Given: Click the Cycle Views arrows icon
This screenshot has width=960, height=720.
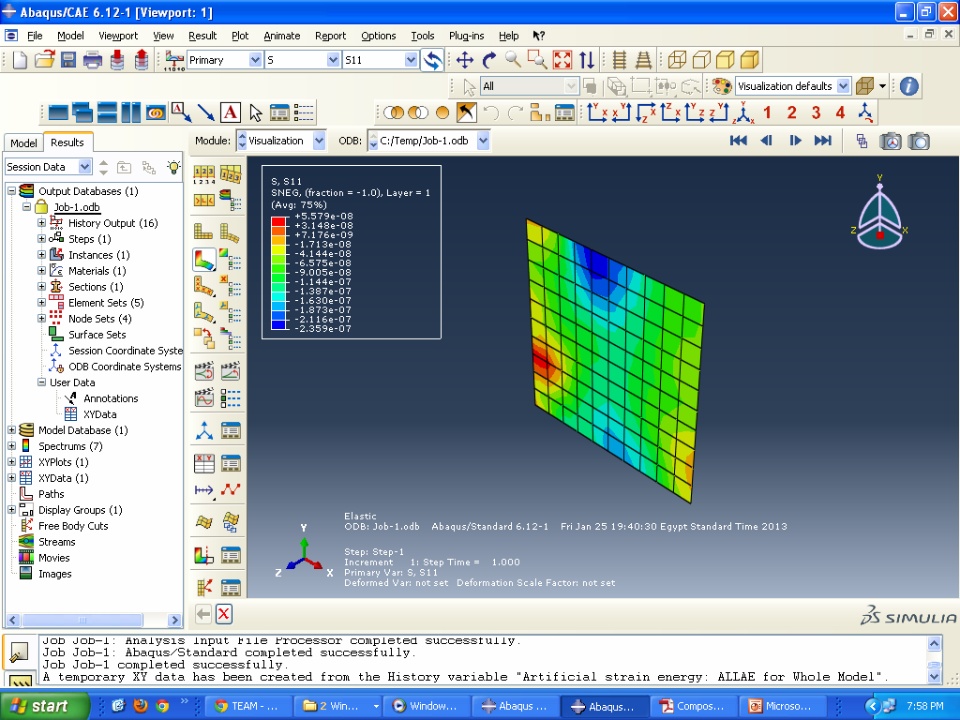Looking at the screenshot, I should 587,60.
